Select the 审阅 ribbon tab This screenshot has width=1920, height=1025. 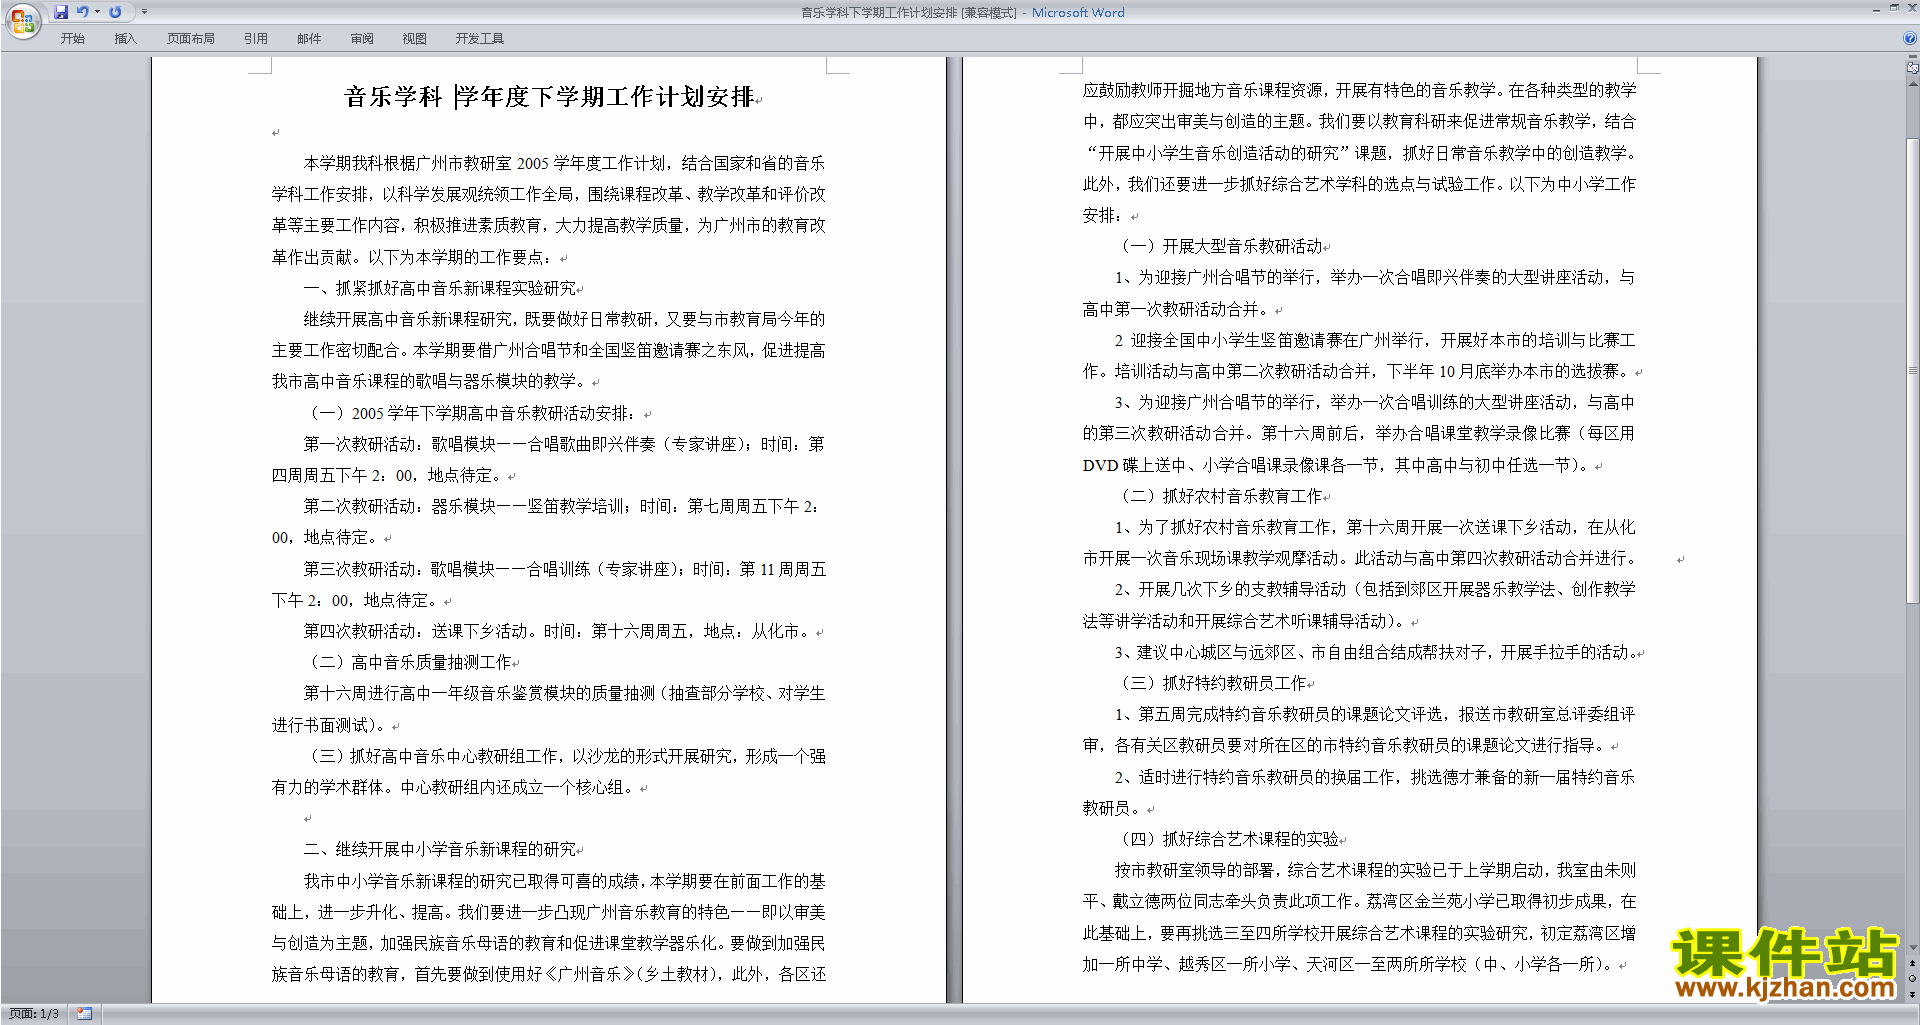coord(362,39)
